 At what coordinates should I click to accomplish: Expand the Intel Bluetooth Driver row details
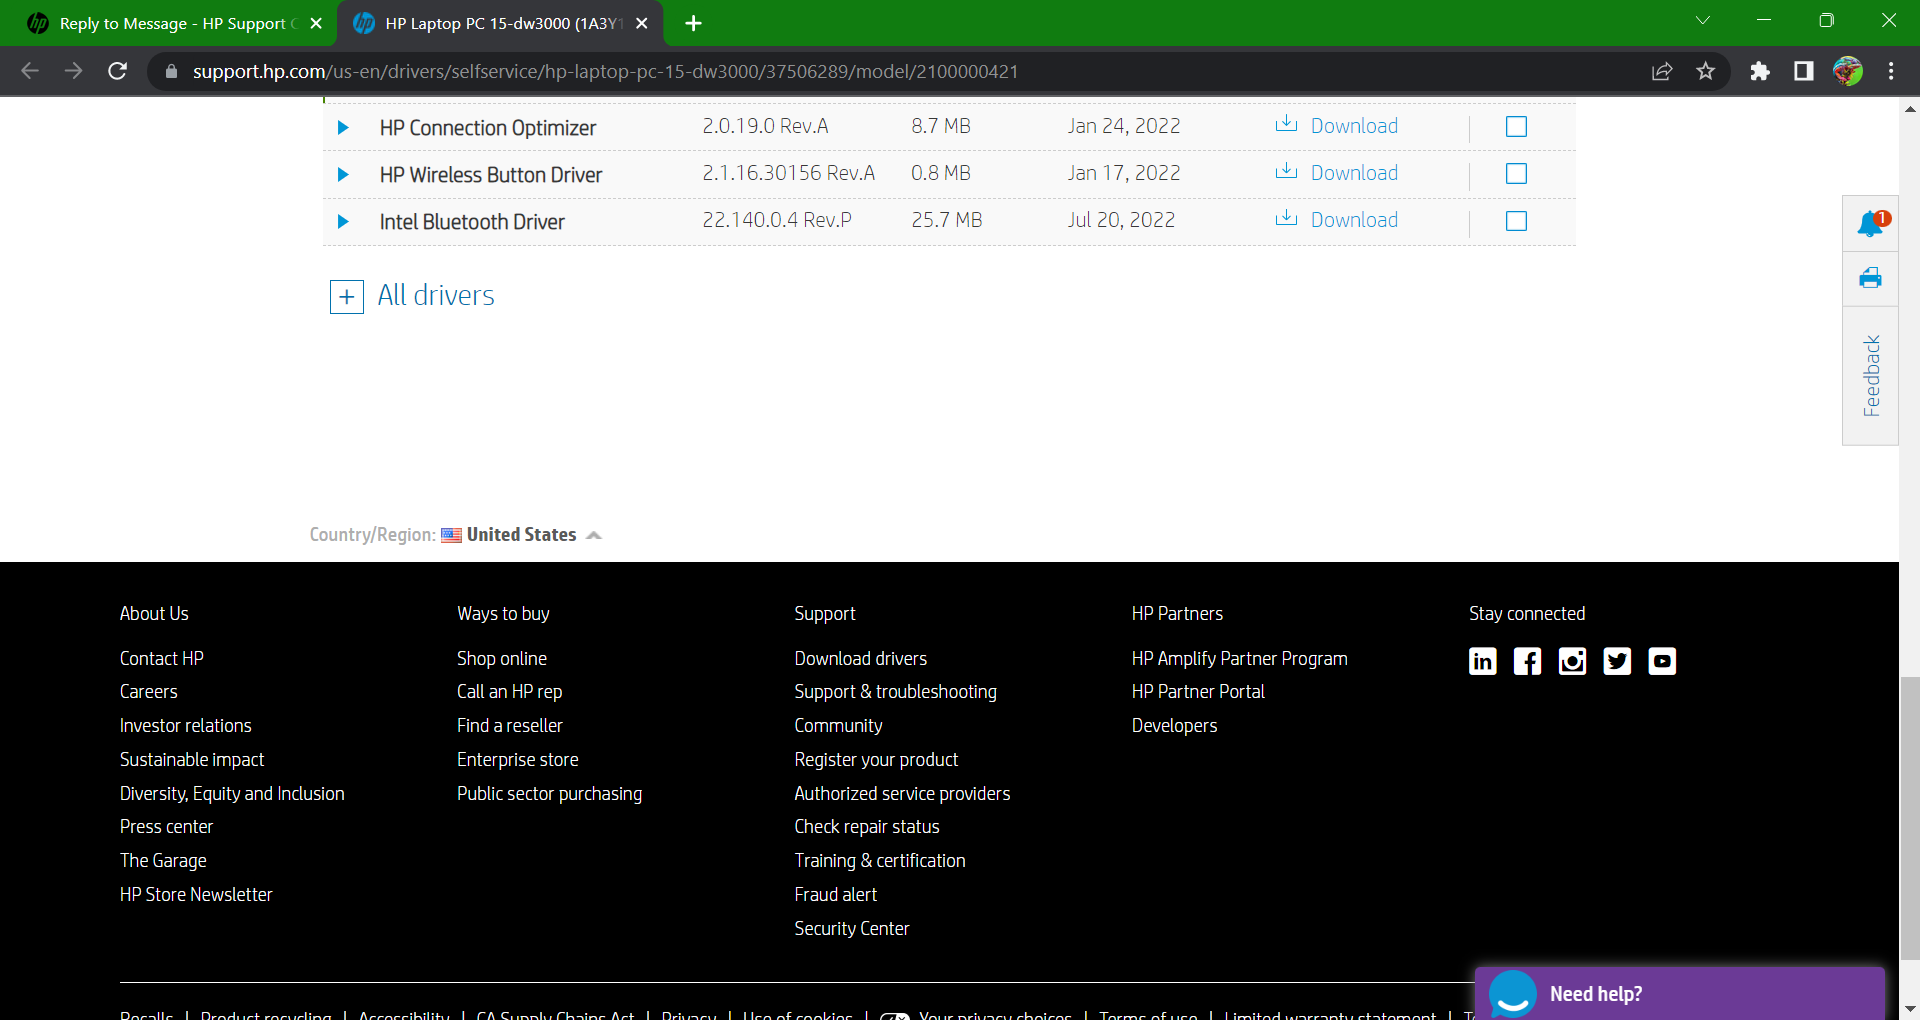coord(344,222)
